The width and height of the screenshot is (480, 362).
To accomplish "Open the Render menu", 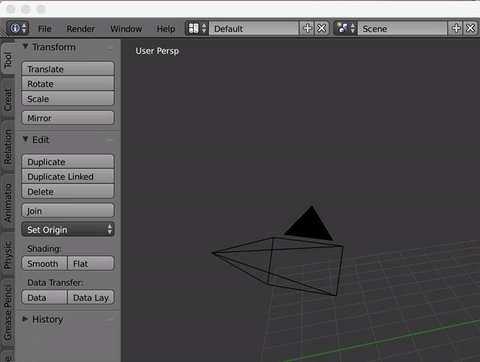I will 81,29.
